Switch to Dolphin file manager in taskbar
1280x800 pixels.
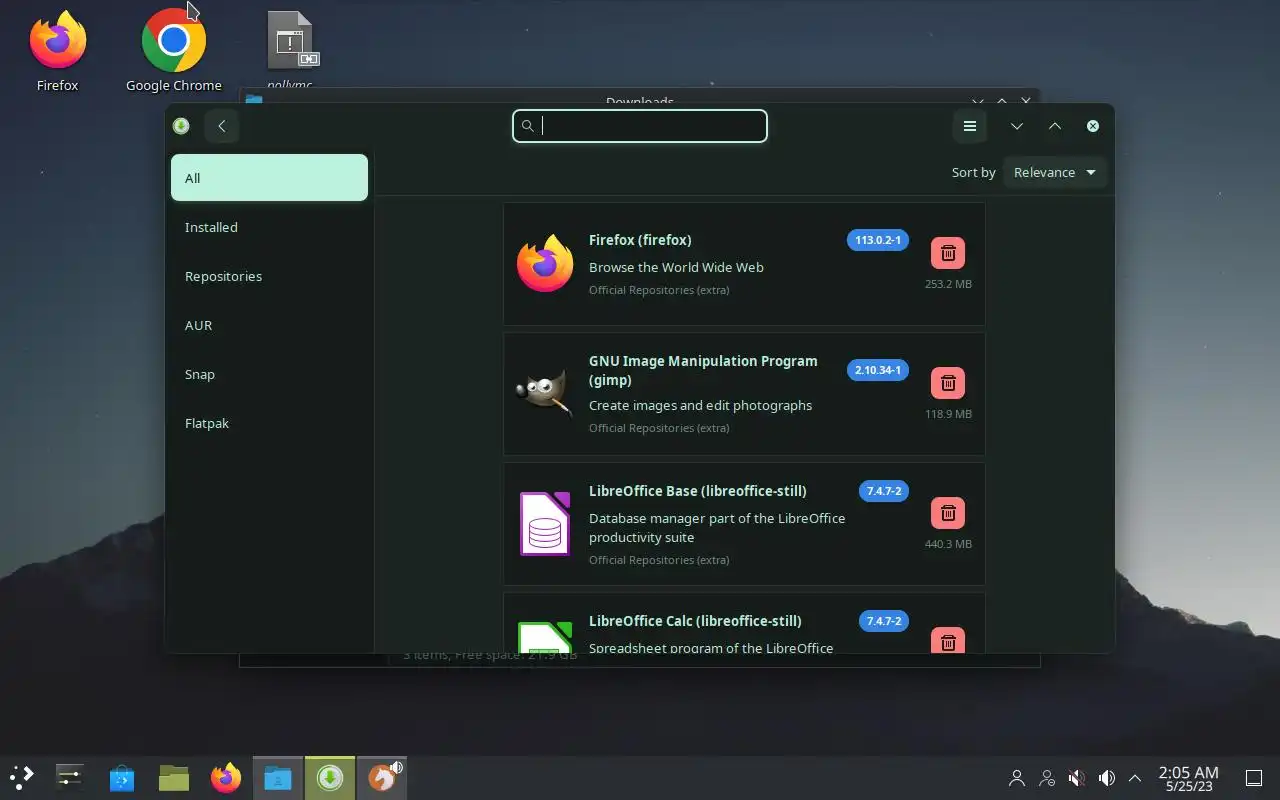(x=278, y=777)
